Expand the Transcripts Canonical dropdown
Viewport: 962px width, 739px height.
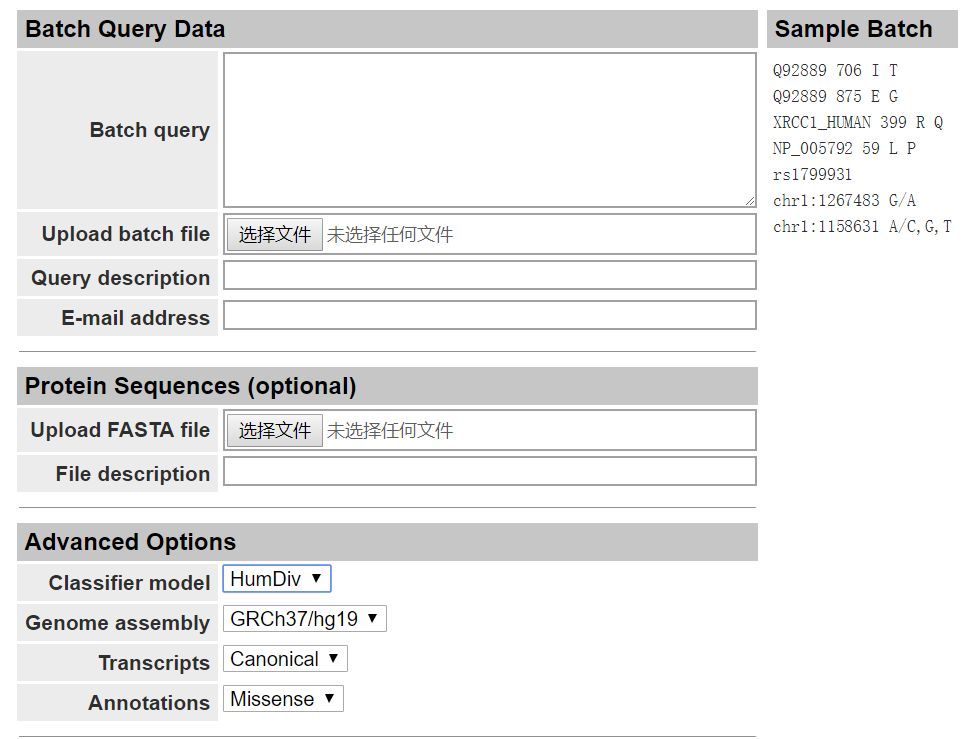pyautogui.click(x=285, y=659)
